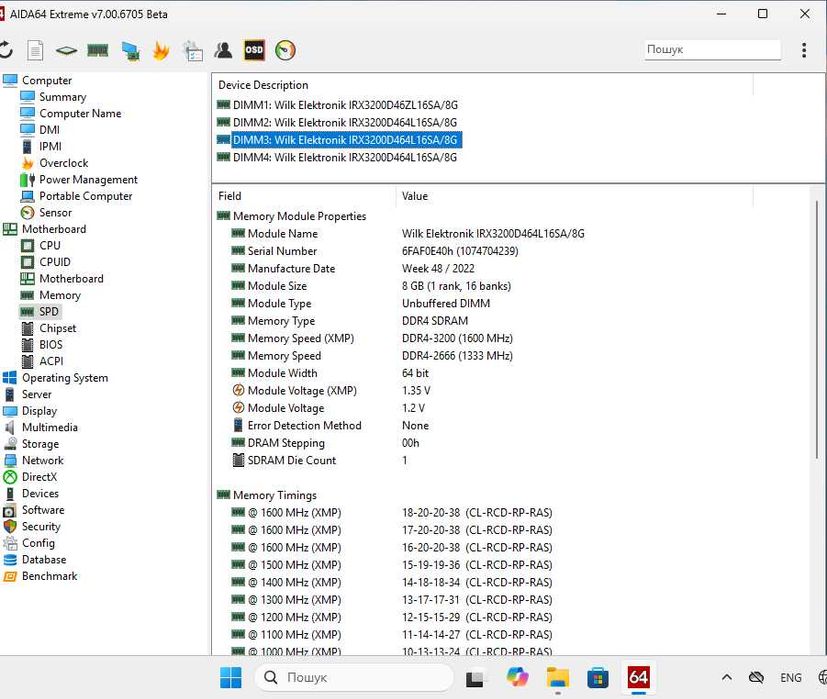Expand the Software category
Screen dimensions: 827x699
[x=43, y=510]
